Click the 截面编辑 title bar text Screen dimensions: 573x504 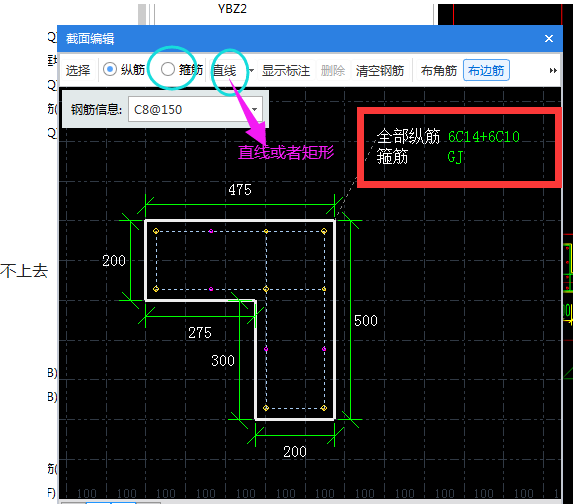point(90,38)
